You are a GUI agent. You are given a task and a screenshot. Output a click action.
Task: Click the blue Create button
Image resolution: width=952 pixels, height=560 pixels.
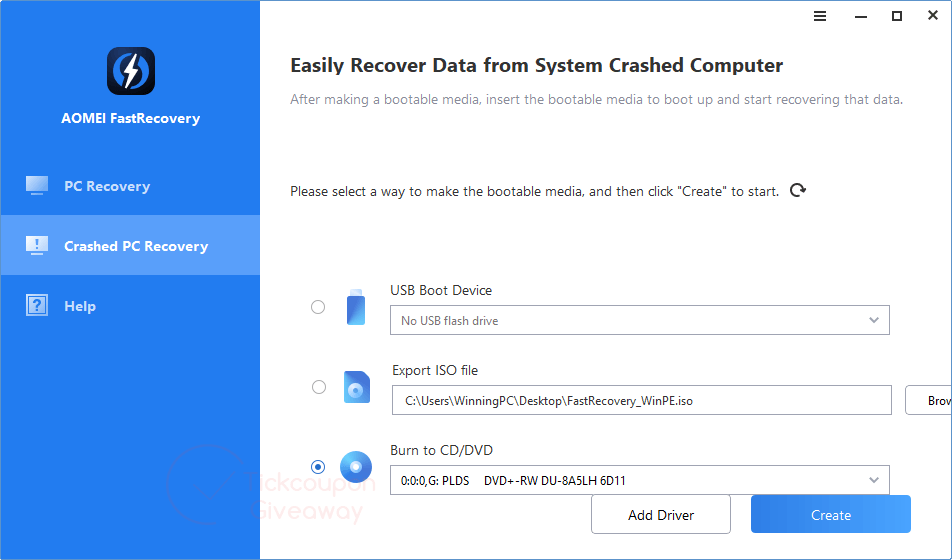tap(831, 514)
